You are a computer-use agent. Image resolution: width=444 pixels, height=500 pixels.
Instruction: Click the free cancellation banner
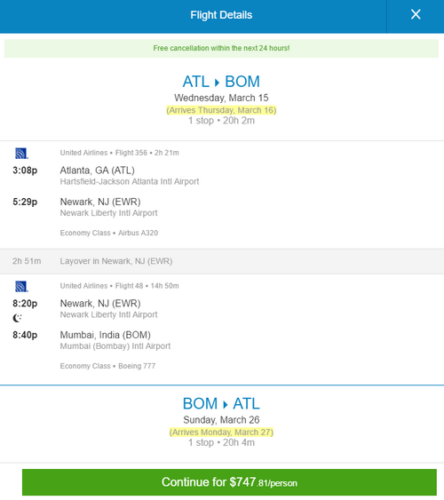[221, 48]
